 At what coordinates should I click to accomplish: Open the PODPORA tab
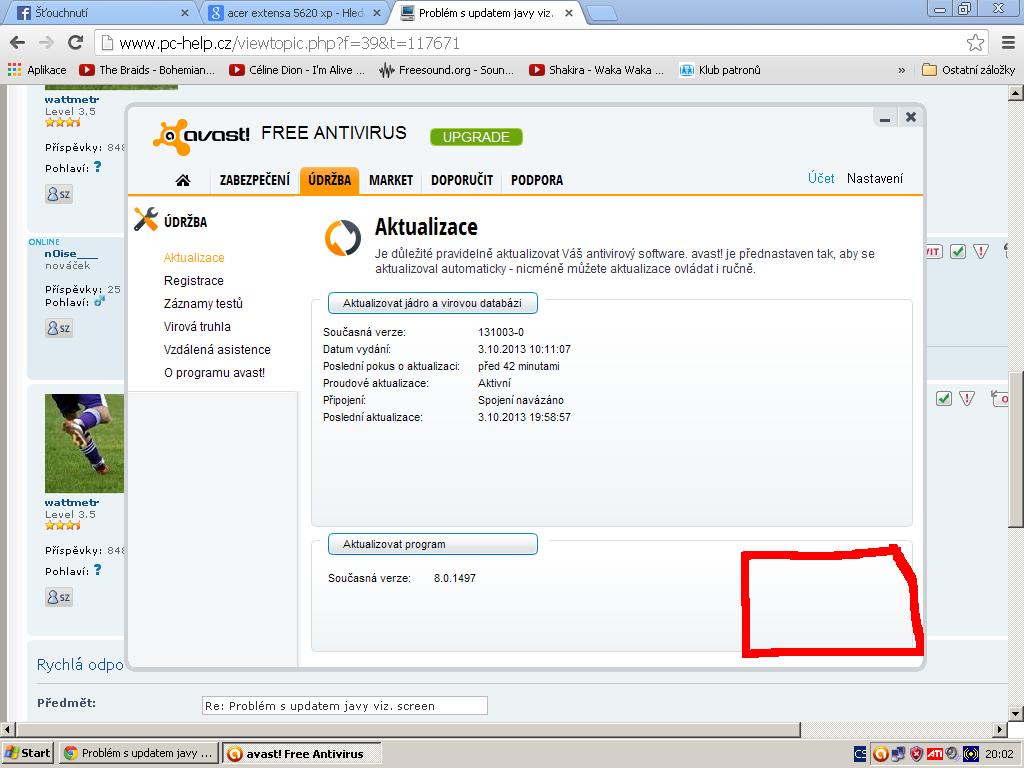[x=537, y=180]
